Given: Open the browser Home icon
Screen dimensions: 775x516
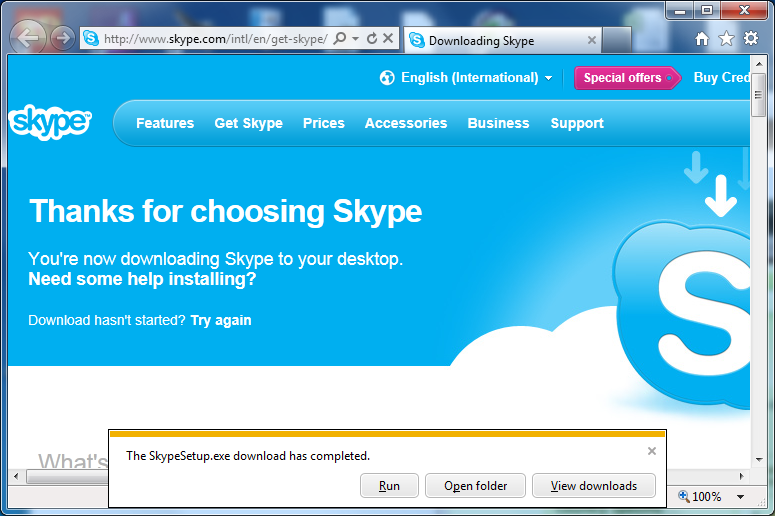Looking at the screenshot, I should click(702, 39).
